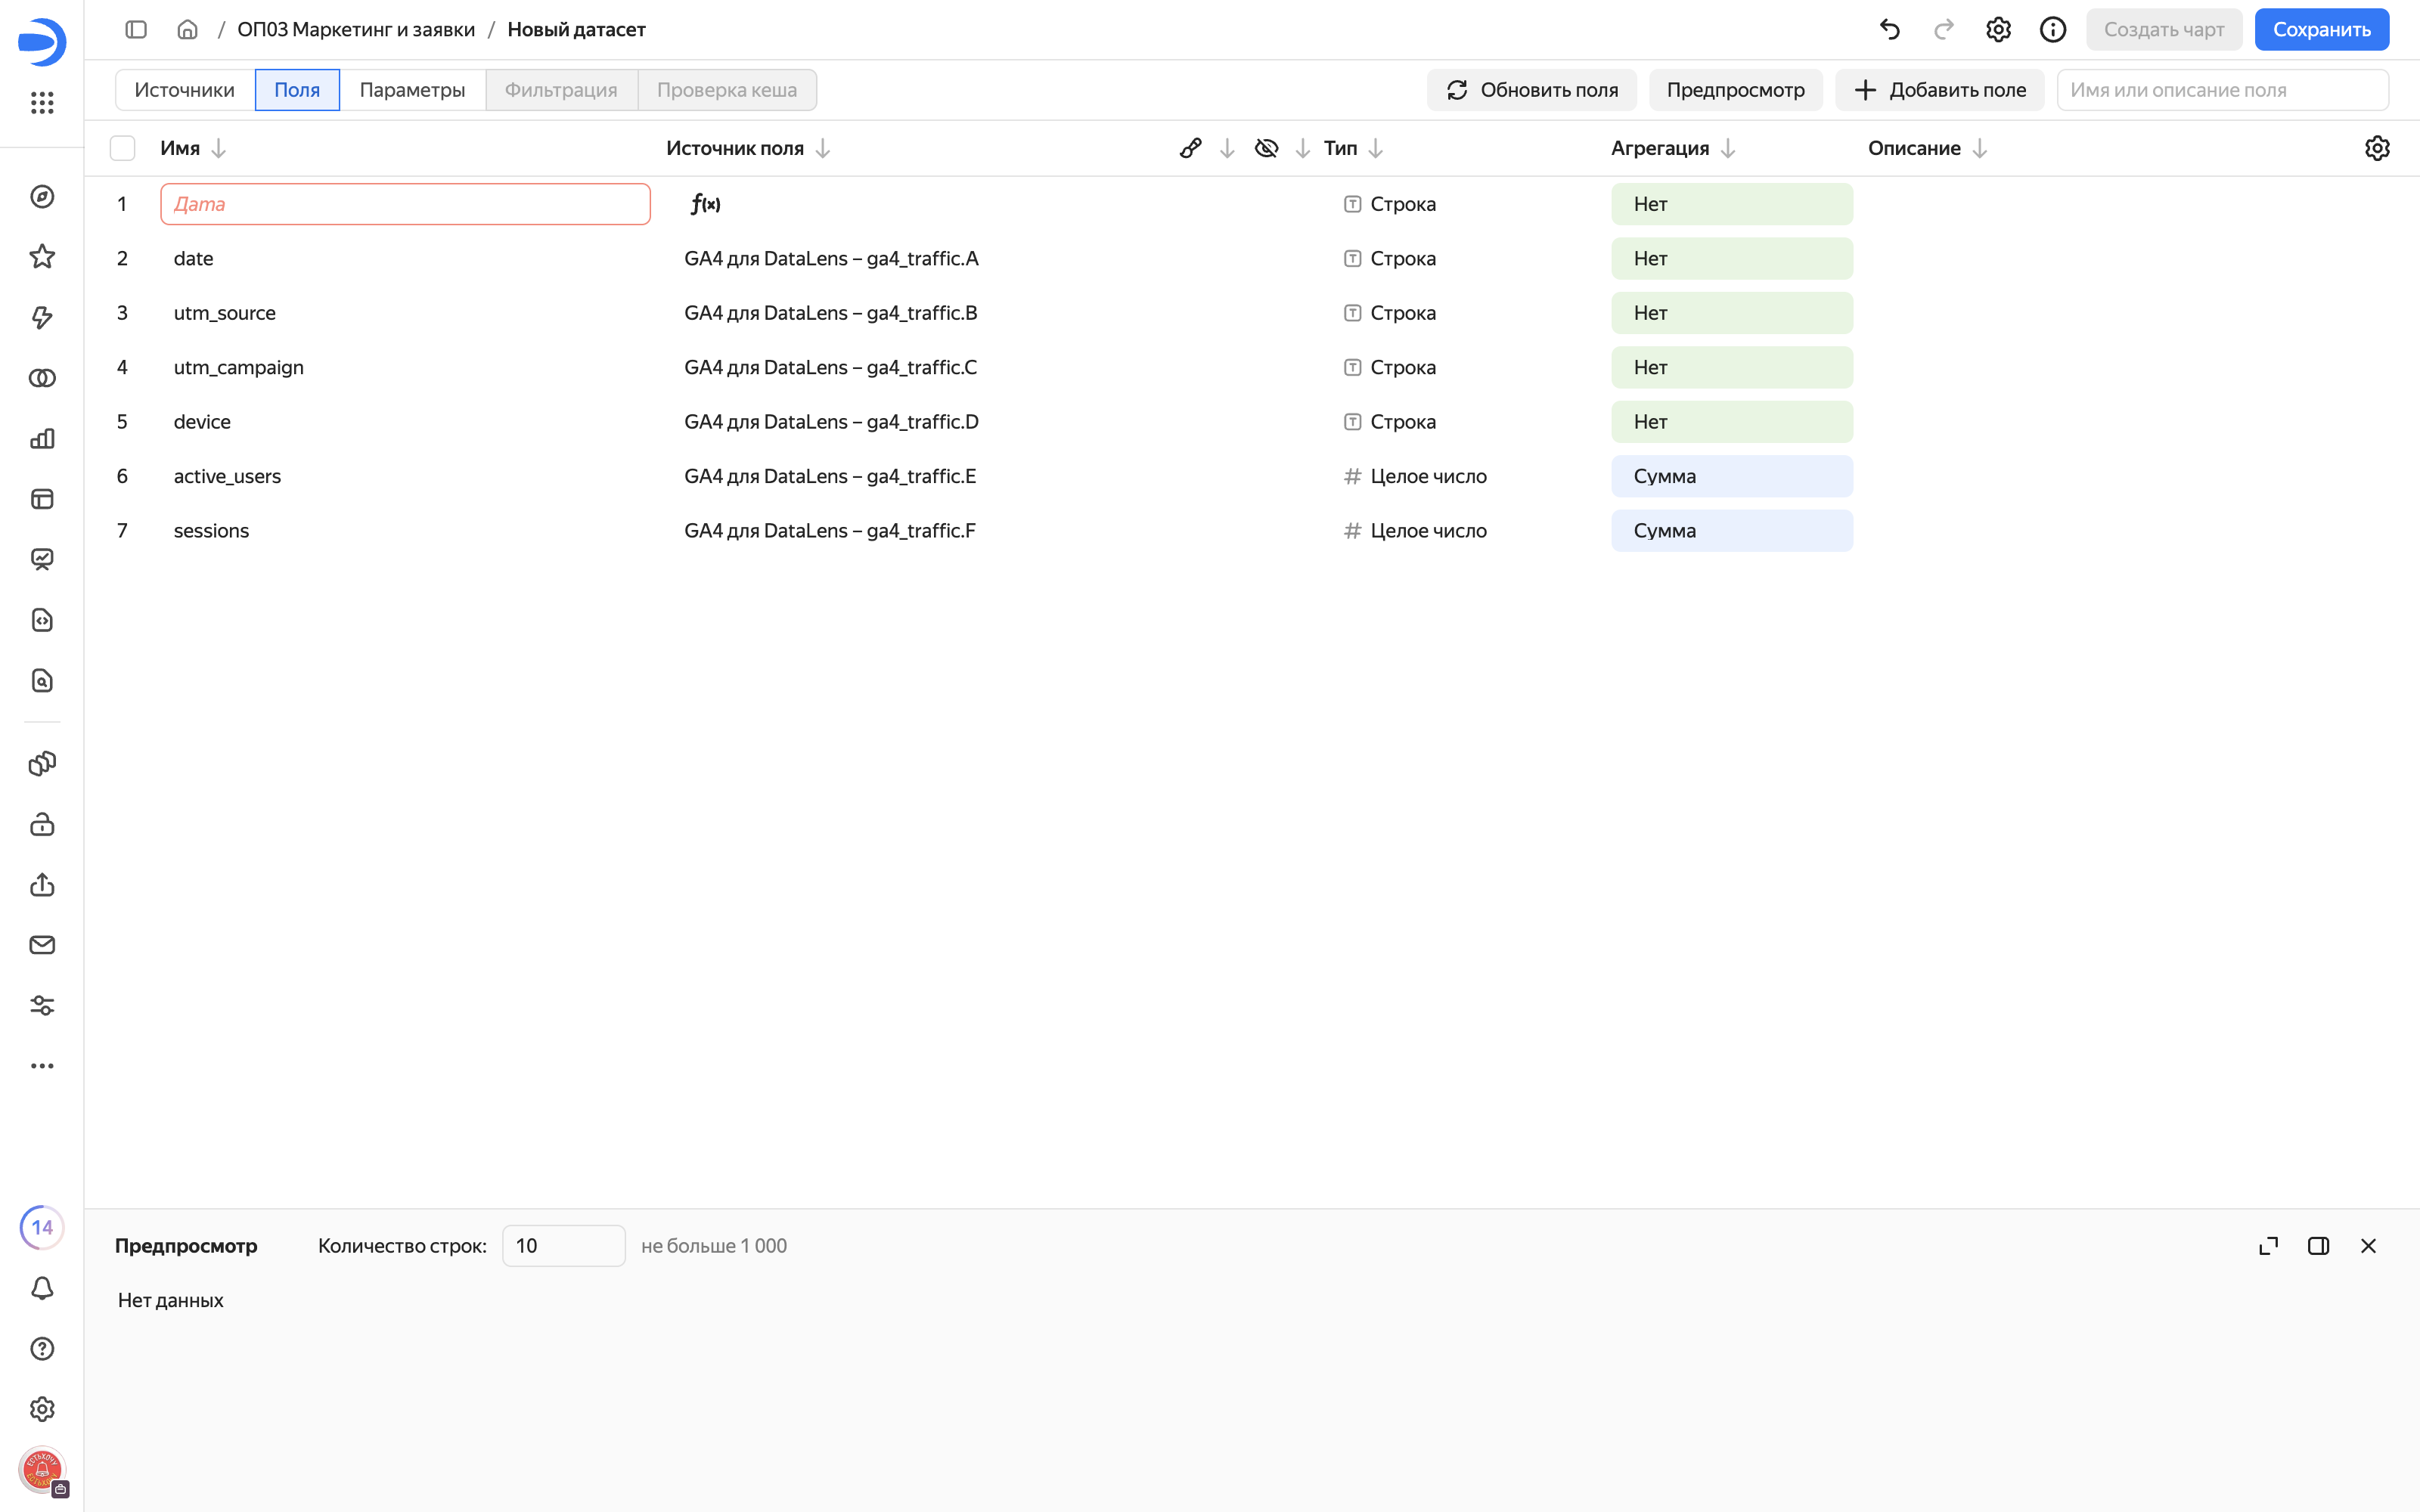Go to home via breadcrumb house icon
This screenshot has width=2420, height=1512.
pos(187,30)
